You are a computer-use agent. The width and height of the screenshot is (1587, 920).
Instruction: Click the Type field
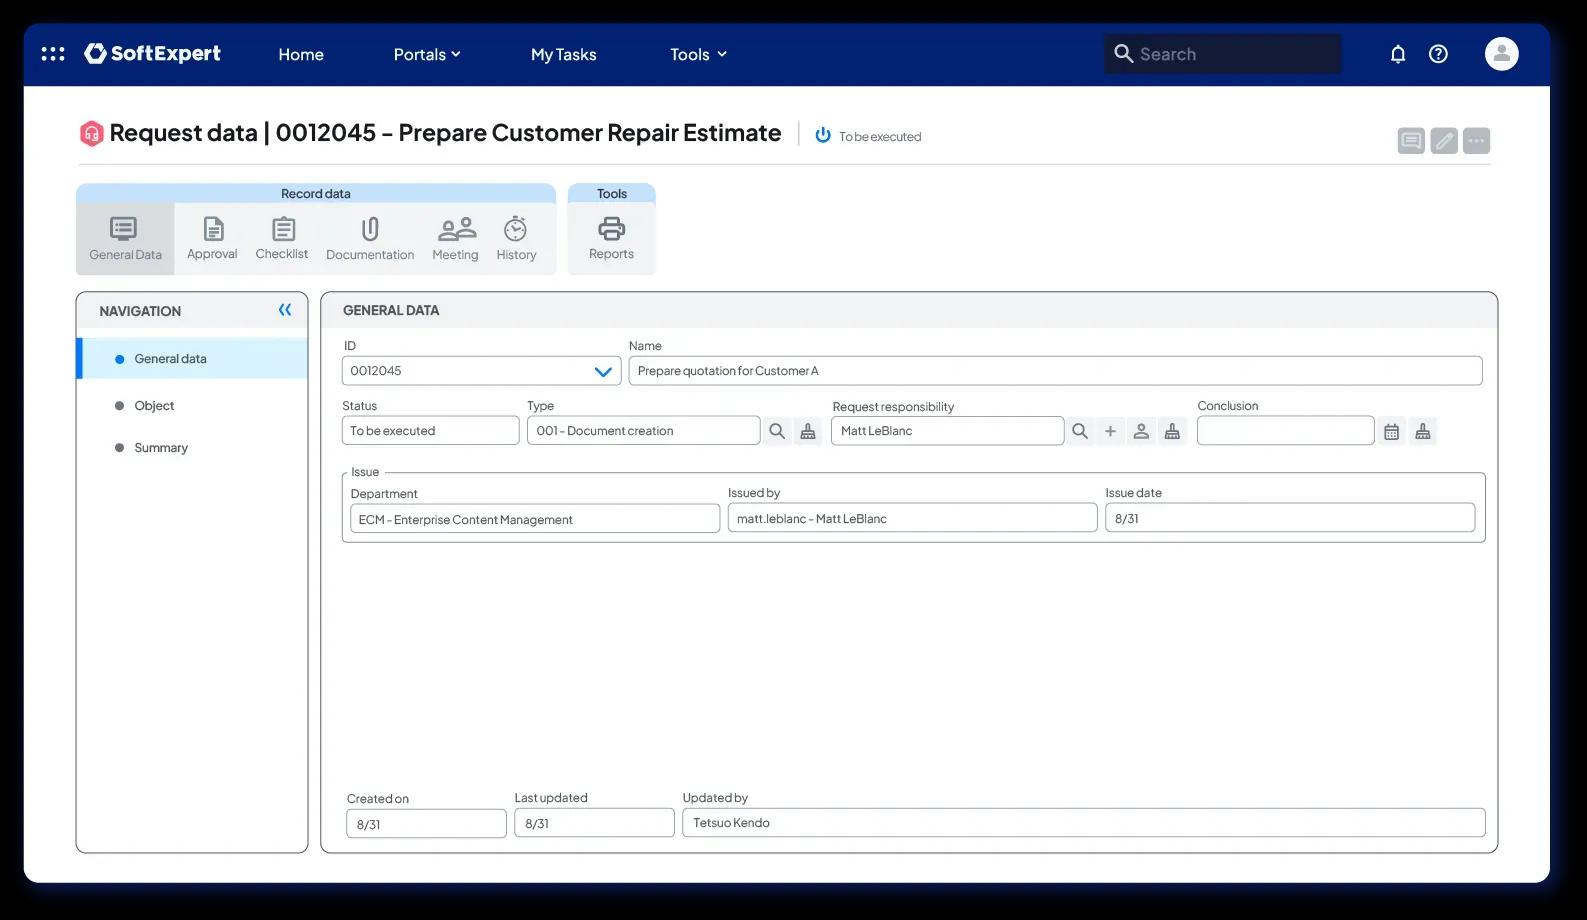643,430
